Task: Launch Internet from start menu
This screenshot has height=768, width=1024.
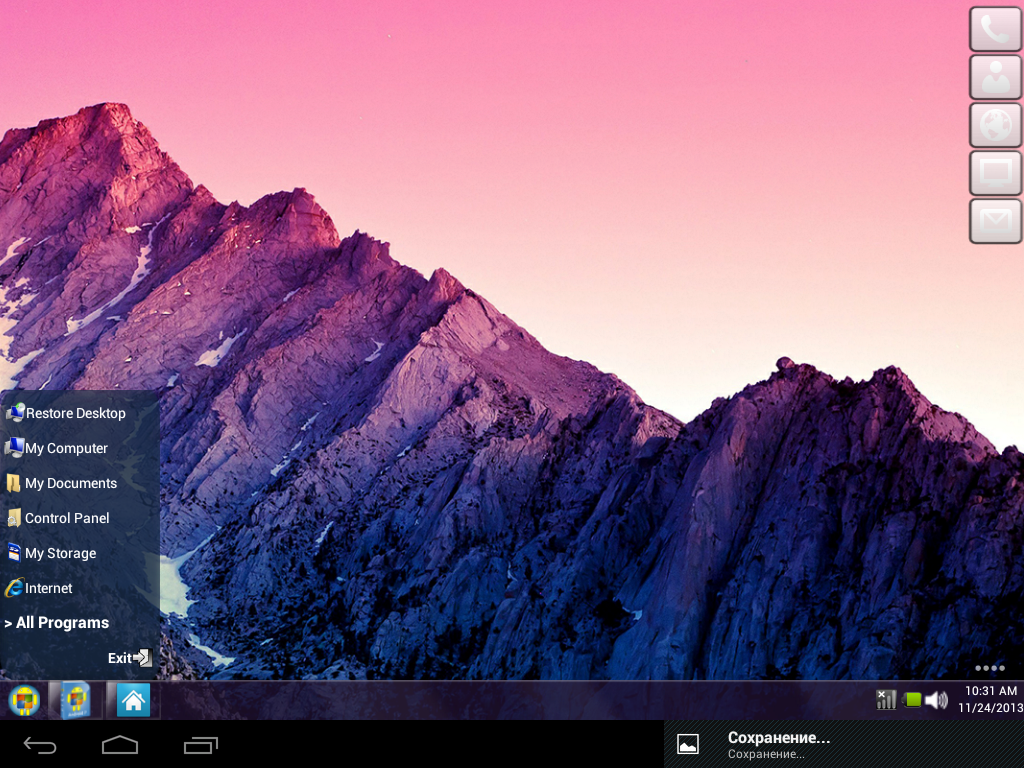Action: click(x=80, y=588)
